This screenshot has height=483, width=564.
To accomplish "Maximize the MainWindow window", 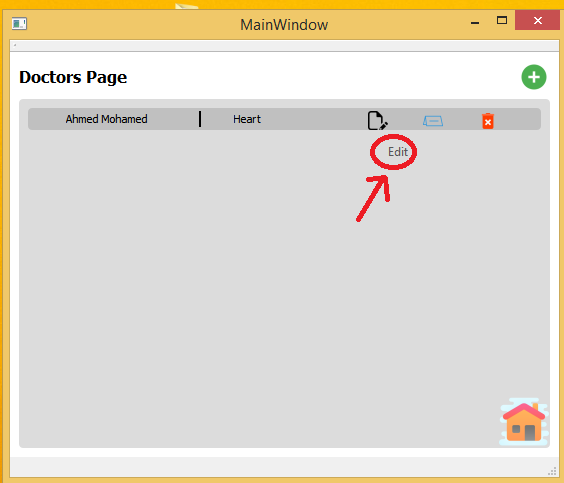I will tap(502, 20).
